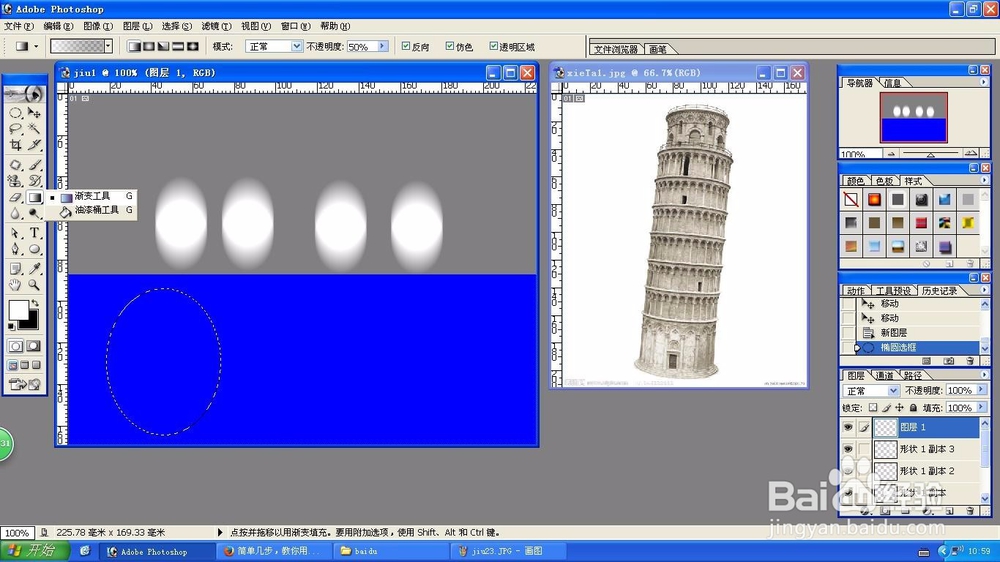Select the Zoom magnifier tool
Screen dimensions: 1000x562
[34, 285]
